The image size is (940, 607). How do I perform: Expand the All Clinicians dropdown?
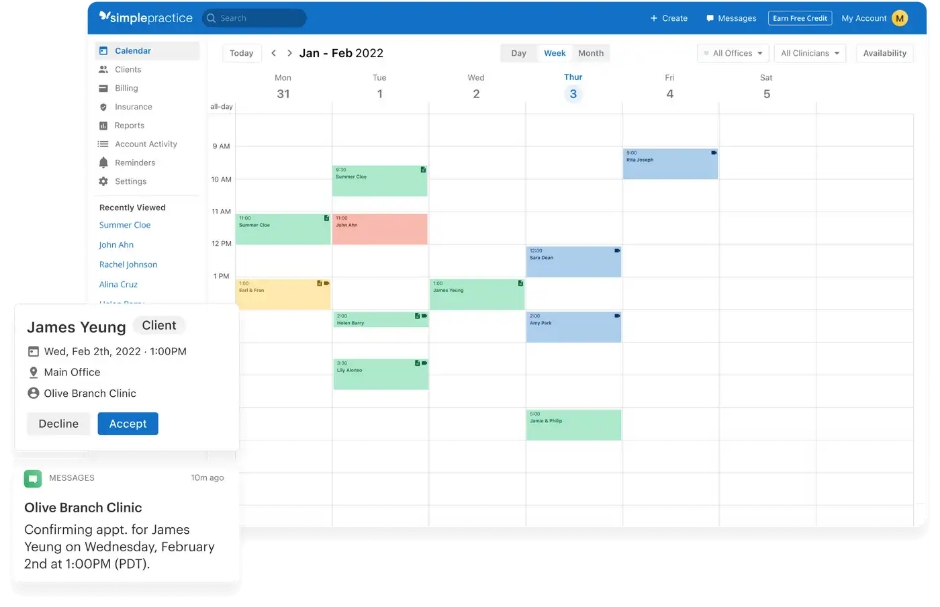point(810,53)
